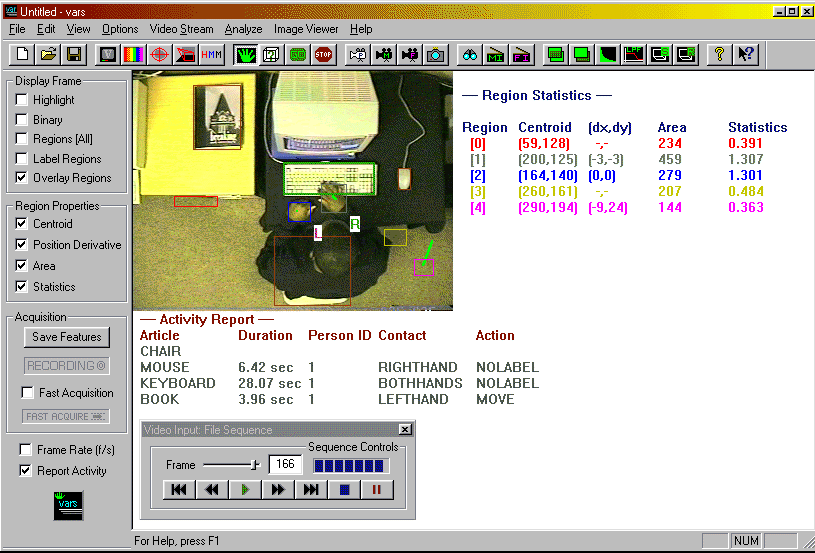
Task: Click the HMM toolbar button
Action: [211, 54]
